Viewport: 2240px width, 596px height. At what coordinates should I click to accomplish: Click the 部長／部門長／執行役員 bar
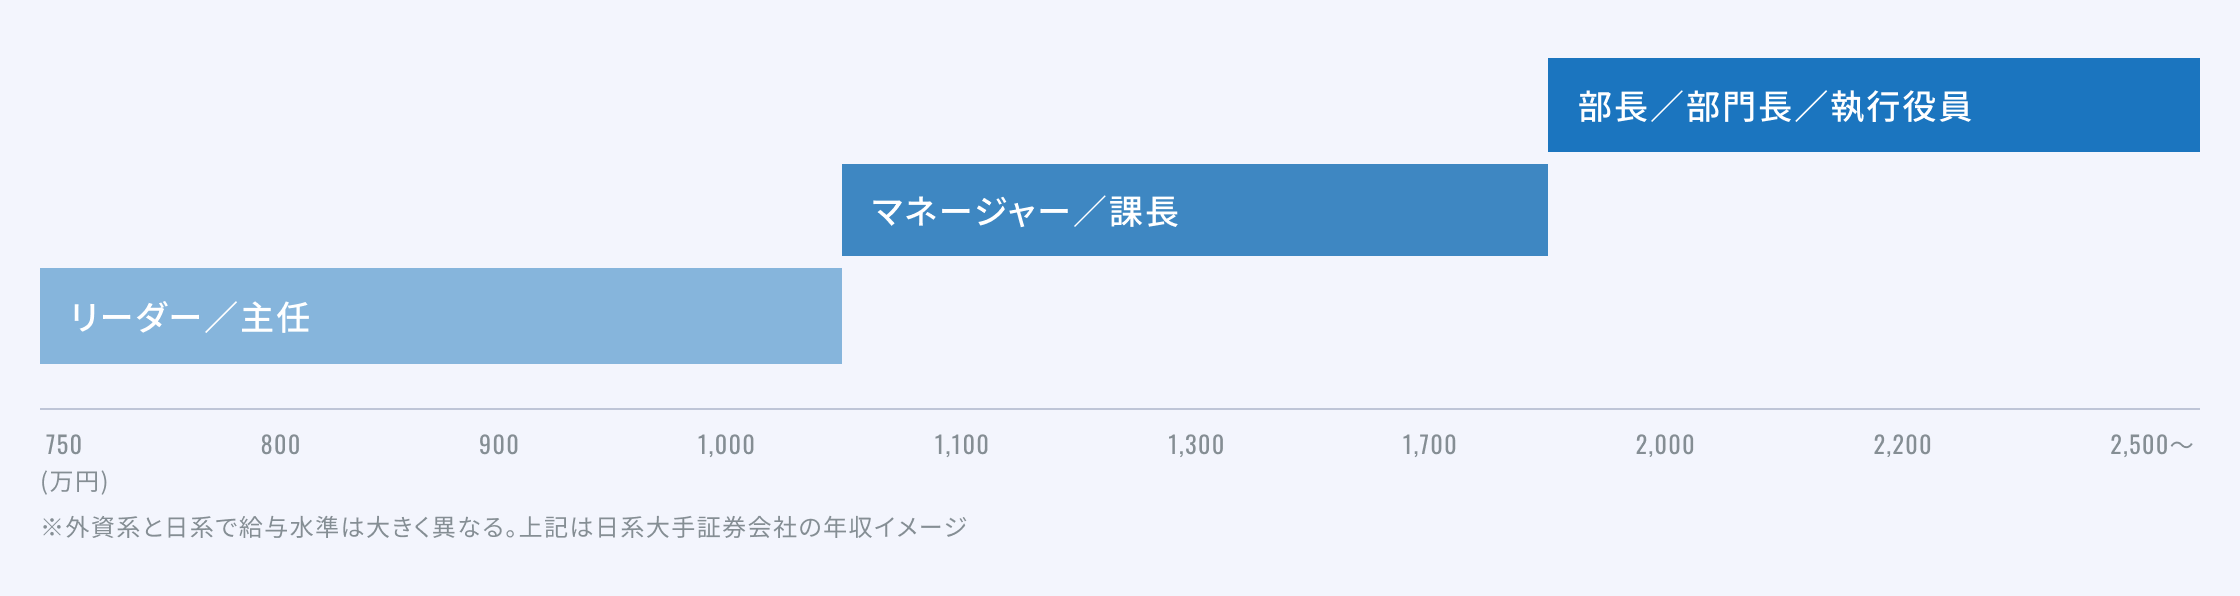pos(1874,105)
